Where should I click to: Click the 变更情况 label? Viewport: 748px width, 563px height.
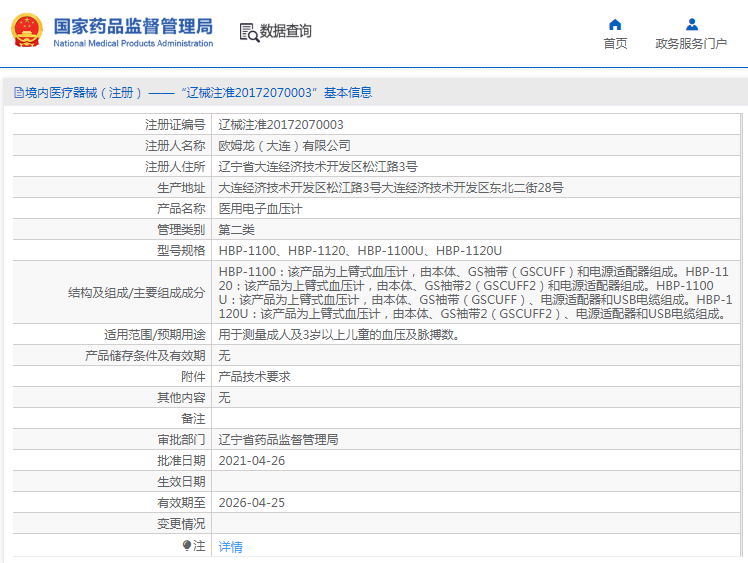(181, 523)
